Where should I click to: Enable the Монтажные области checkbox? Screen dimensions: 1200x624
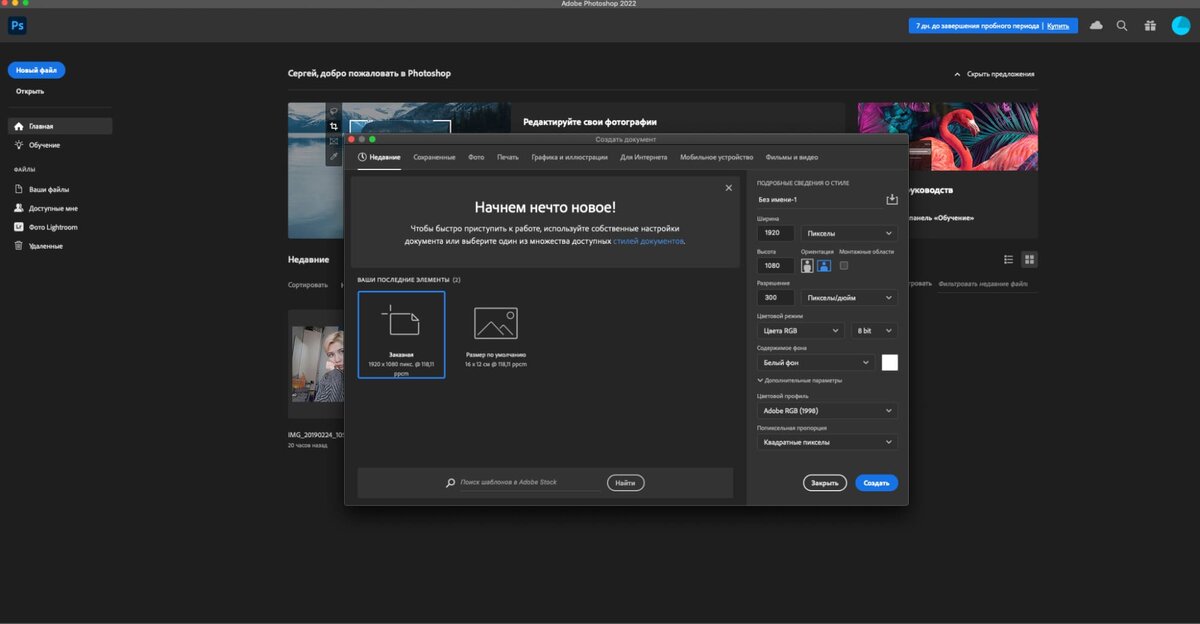pos(844,265)
